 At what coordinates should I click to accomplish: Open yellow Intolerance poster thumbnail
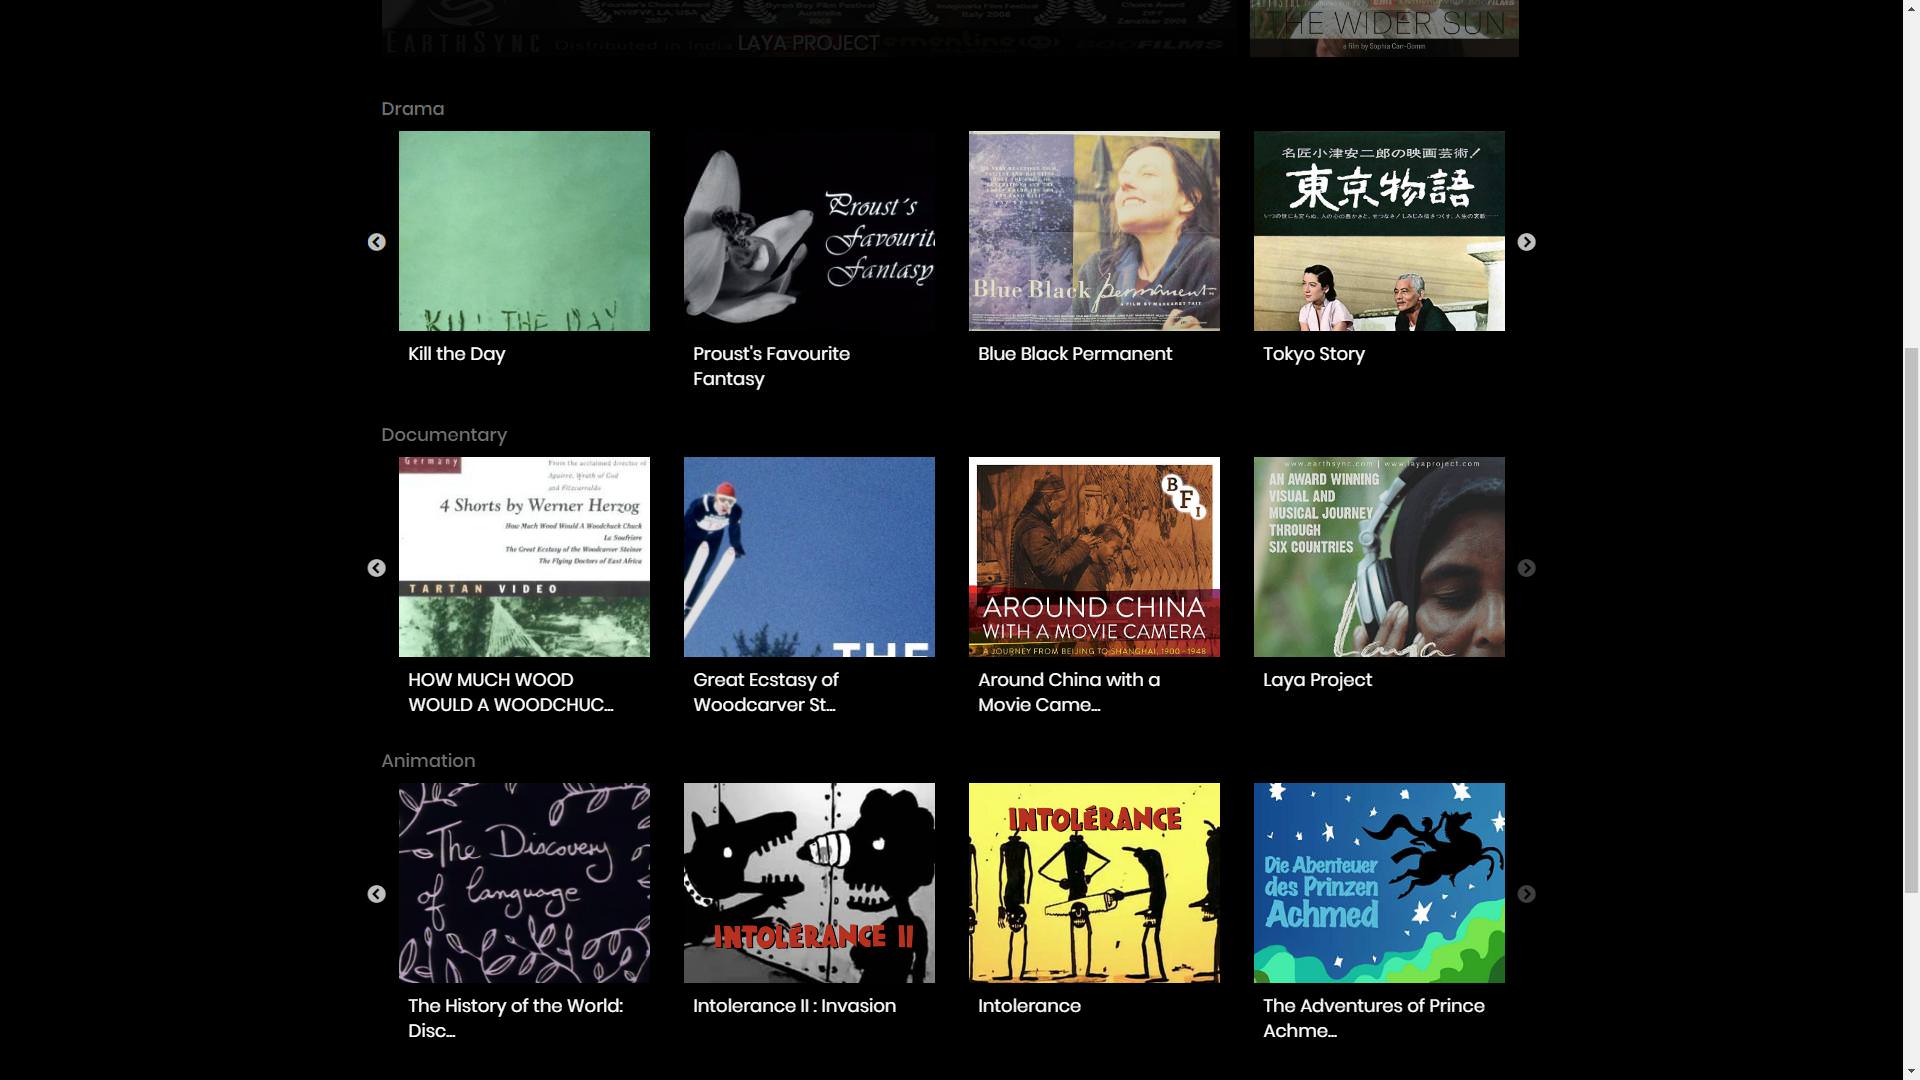pyautogui.click(x=1094, y=883)
